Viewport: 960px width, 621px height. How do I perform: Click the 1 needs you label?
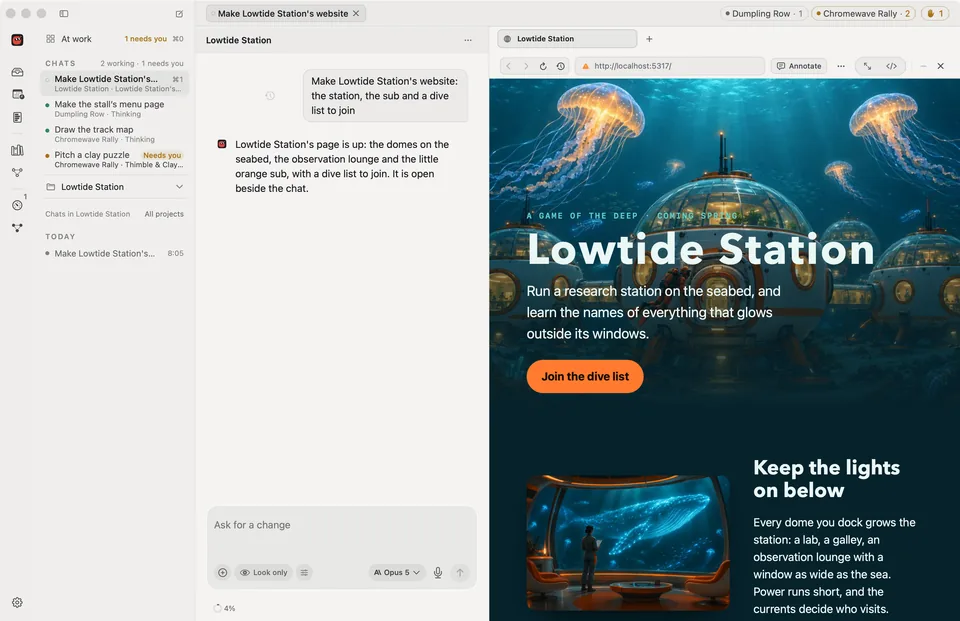tap(146, 39)
